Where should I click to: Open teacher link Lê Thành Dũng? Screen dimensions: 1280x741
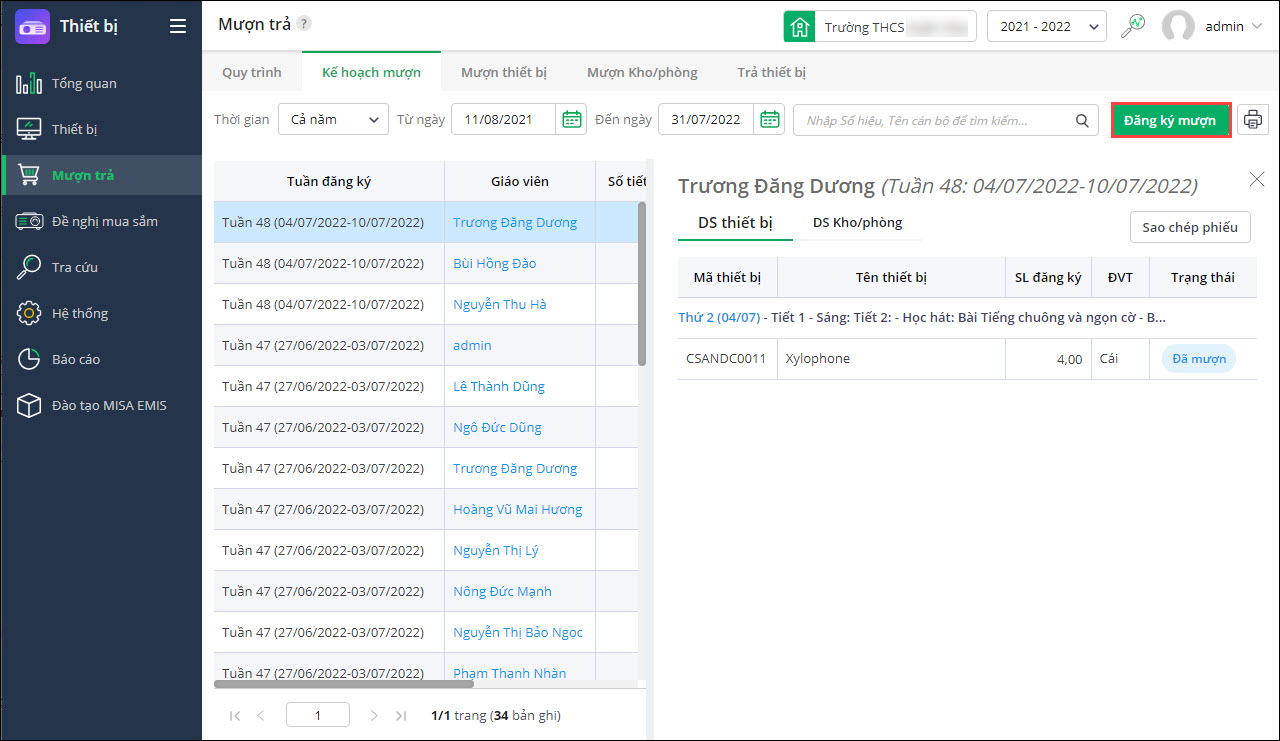pyautogui.click(x=499, y=386)
